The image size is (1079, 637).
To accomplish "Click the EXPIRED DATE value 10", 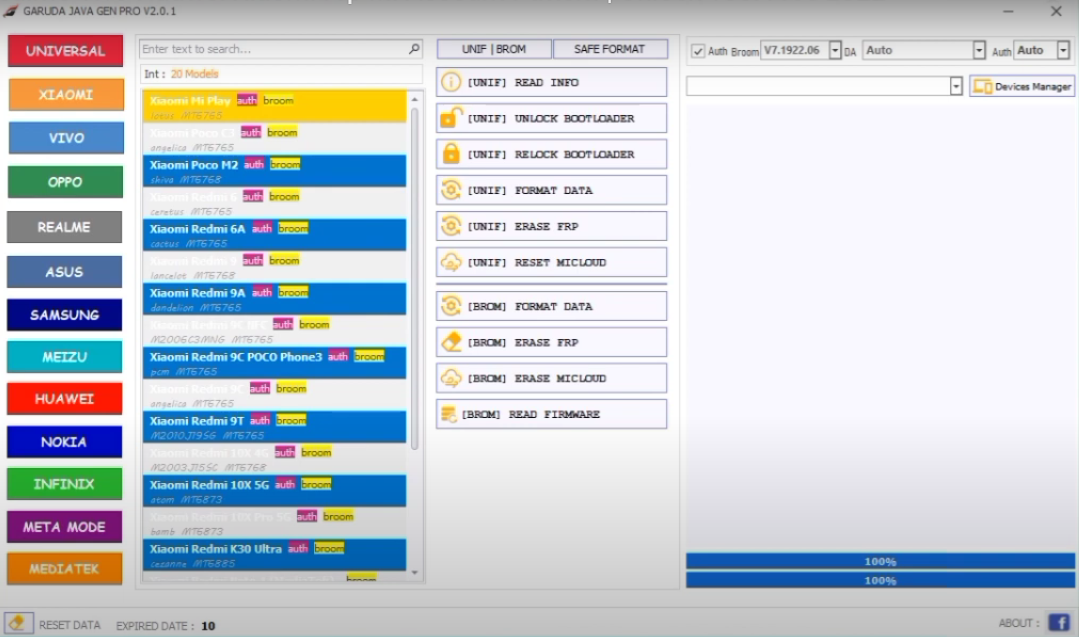I will click(208, 626).
